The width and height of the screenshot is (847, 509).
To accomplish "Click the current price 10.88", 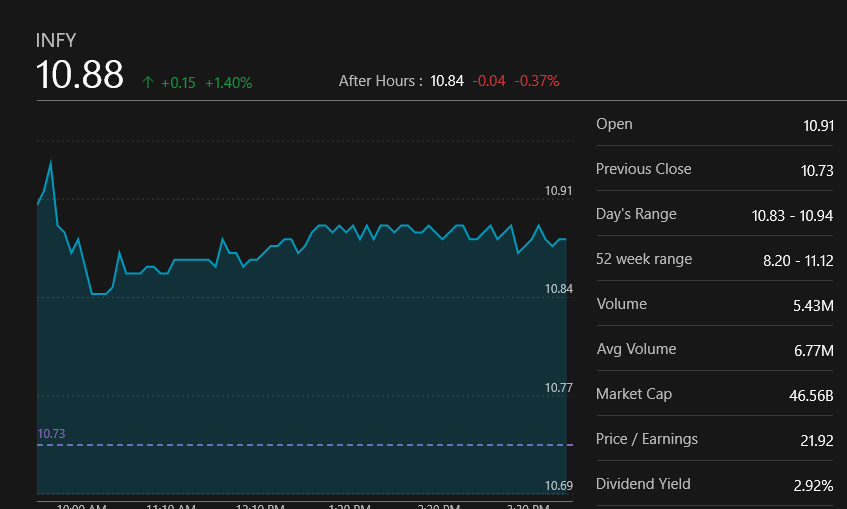I will coord(80,76).
